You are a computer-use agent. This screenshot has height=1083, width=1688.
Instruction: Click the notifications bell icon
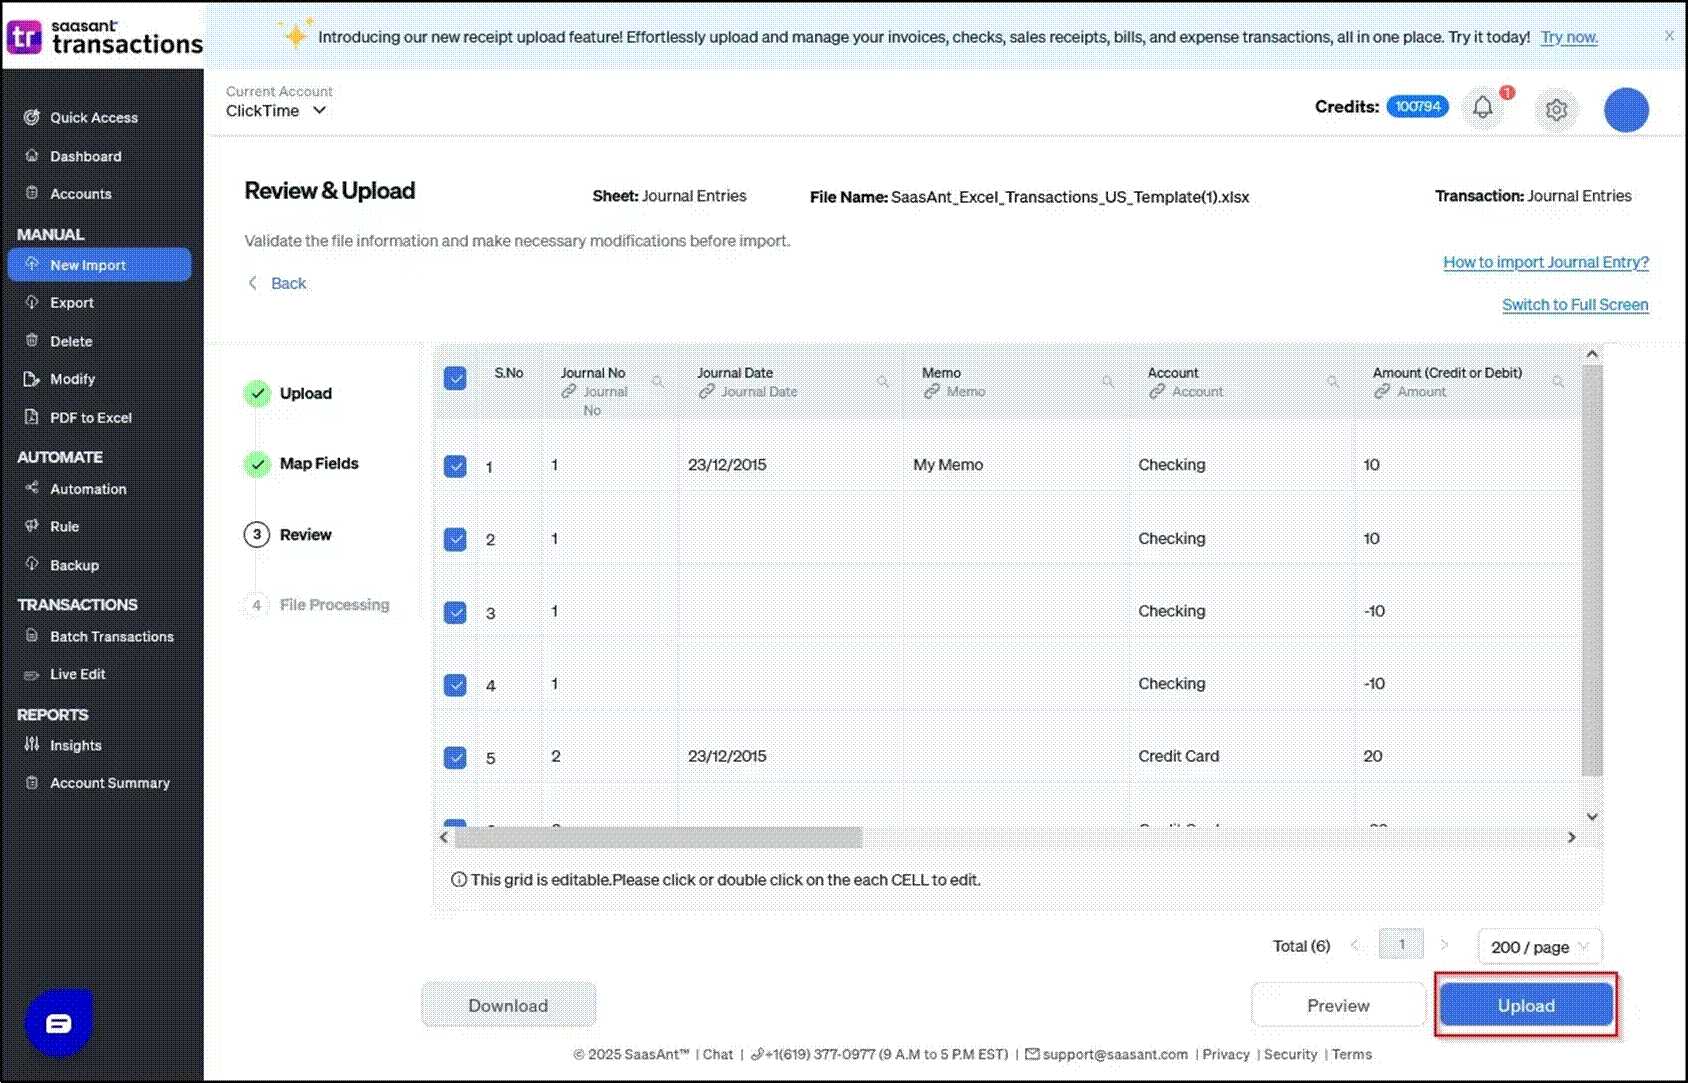(1482, 108)
